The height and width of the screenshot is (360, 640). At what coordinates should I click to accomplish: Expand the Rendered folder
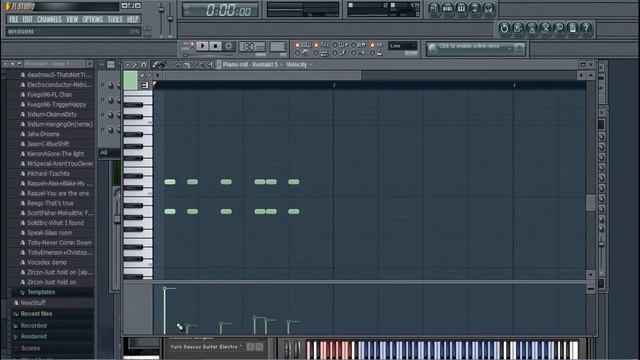pyautogui.click(x=33, y=337)
